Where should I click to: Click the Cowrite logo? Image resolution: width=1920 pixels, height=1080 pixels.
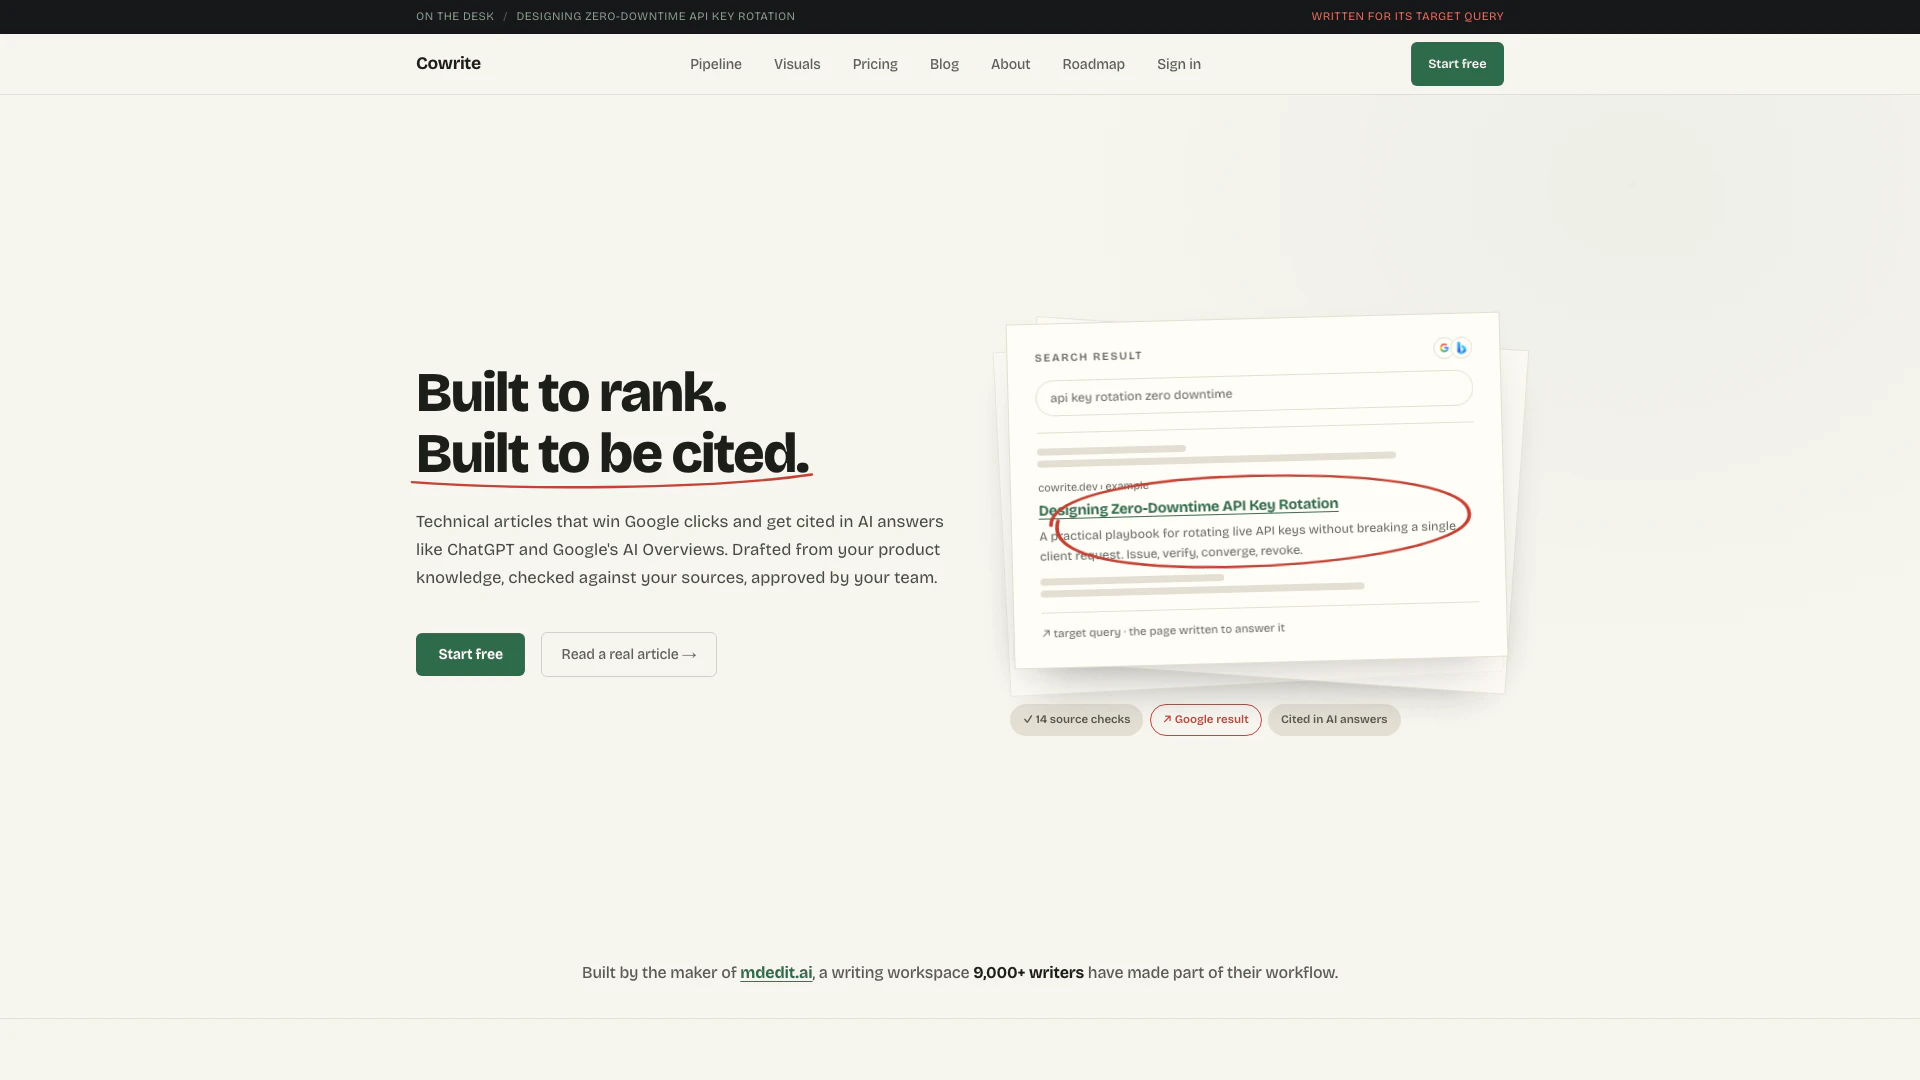448,63
